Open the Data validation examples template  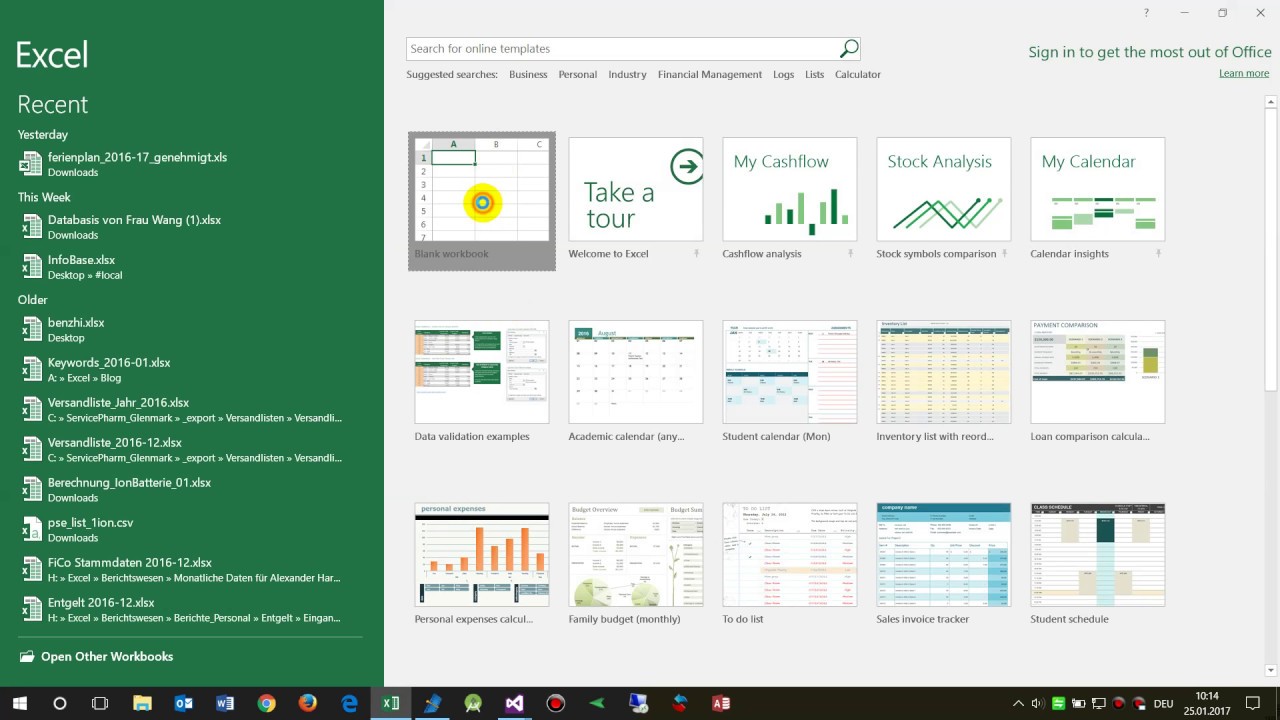coord(482,372)
